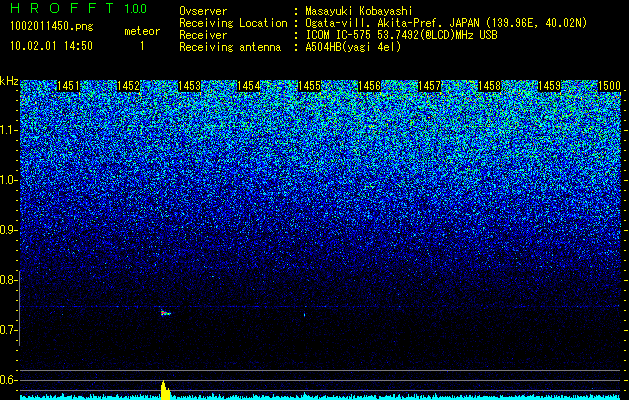The width and height of the screenshot is (629, 400).
Task: Click the 1500 time marker
Action: tap(609, 86)
